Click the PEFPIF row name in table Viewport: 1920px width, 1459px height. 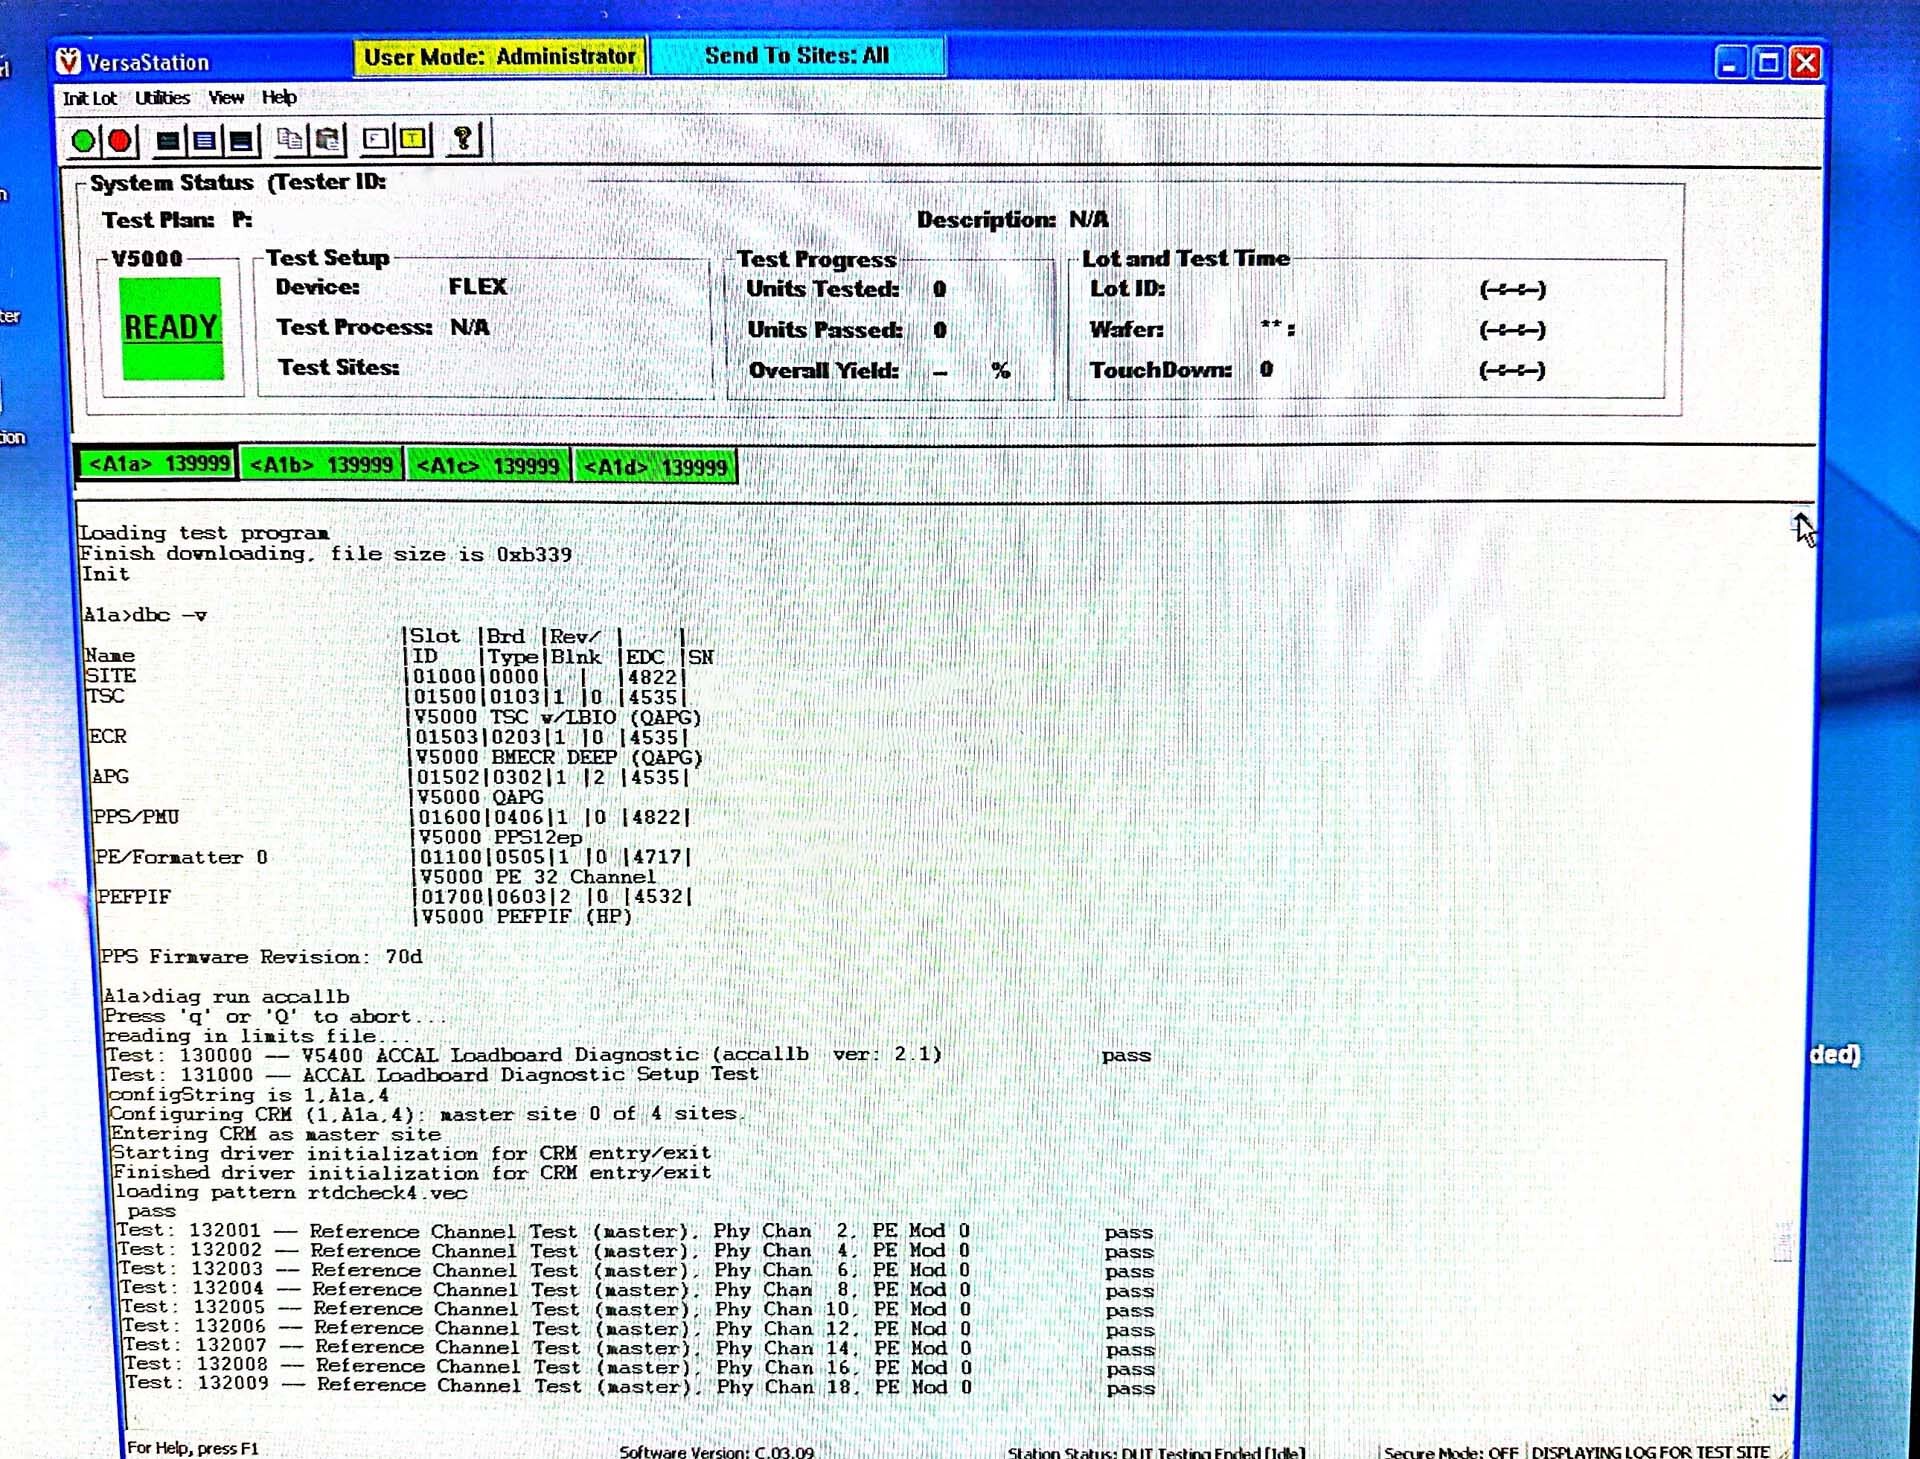click(133, 897)
